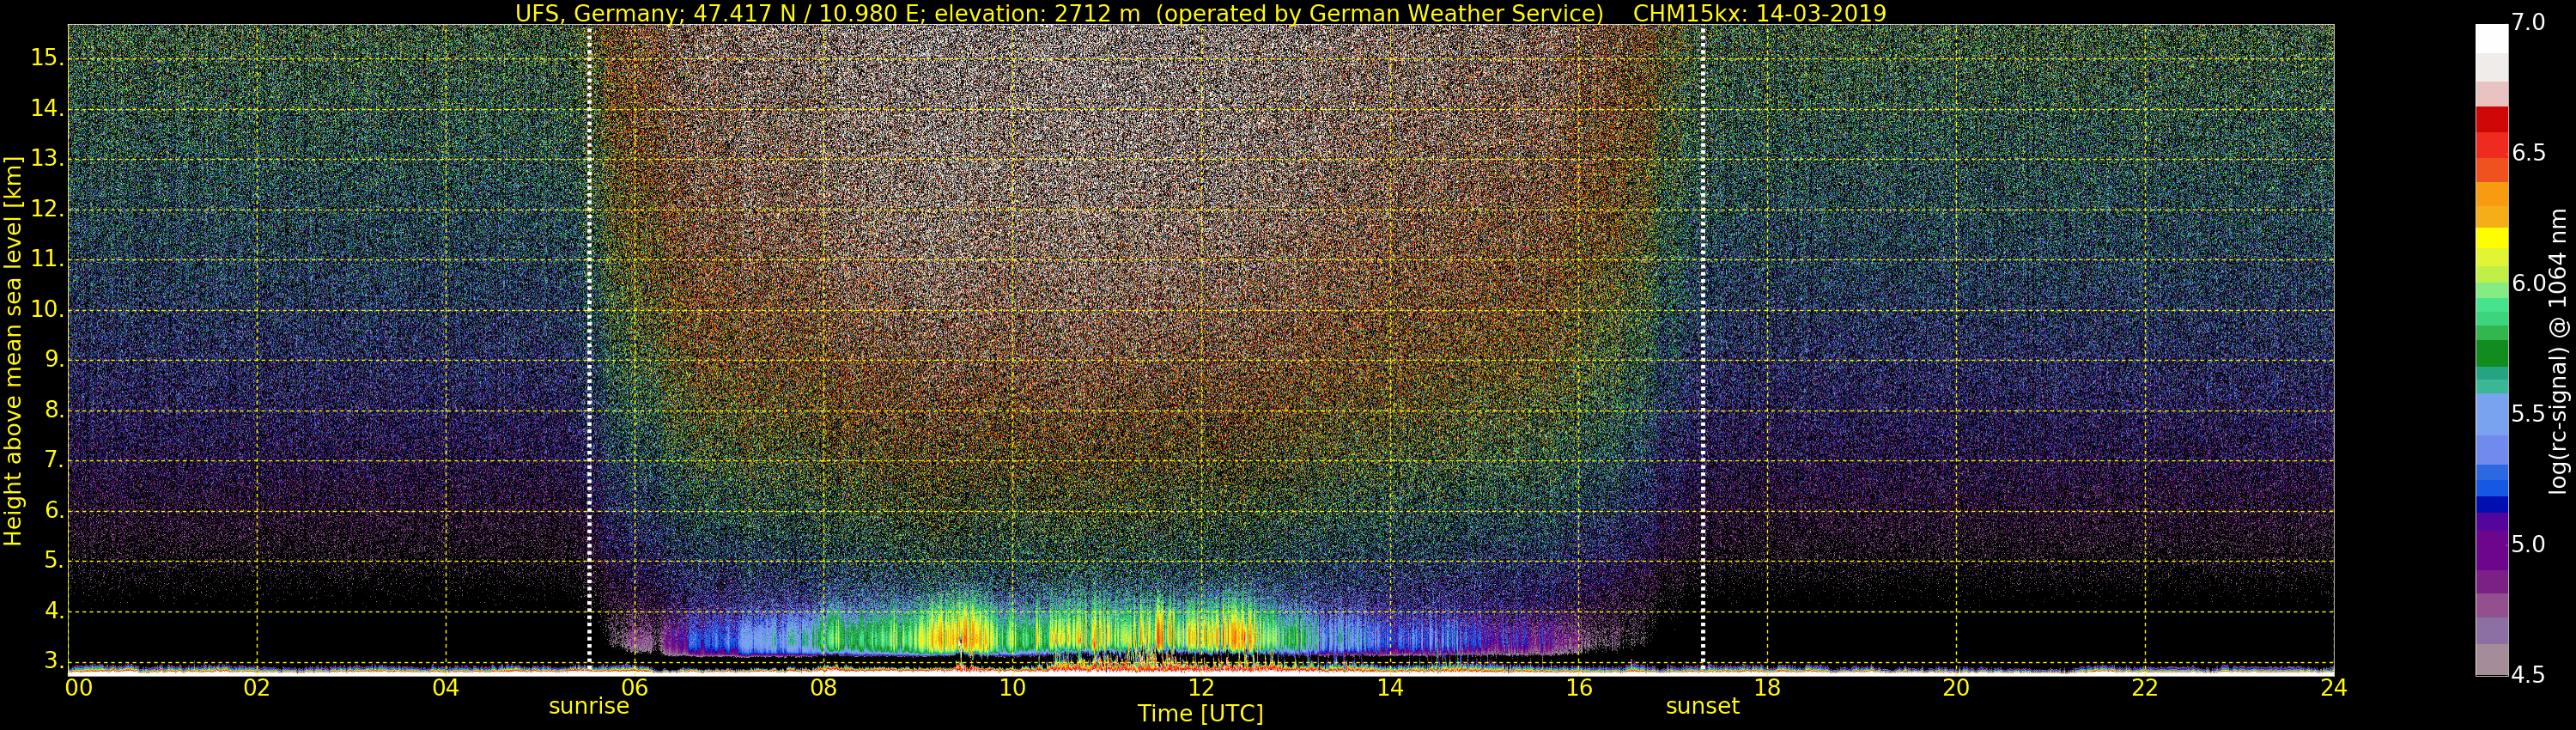Click the height axis tick "11."
The image size is (2576, 730).
pyautogui.click(x=47, y=259)
